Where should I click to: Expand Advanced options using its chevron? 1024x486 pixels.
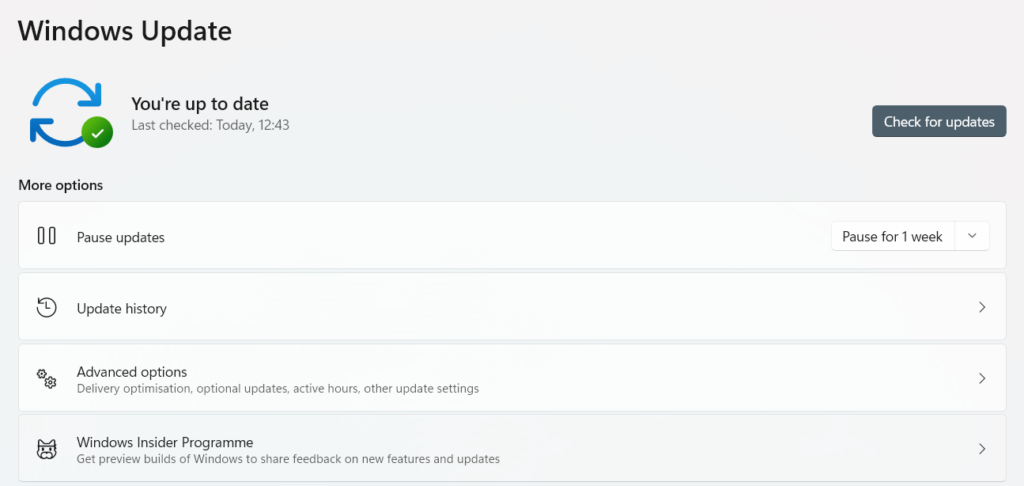point(982,379)
